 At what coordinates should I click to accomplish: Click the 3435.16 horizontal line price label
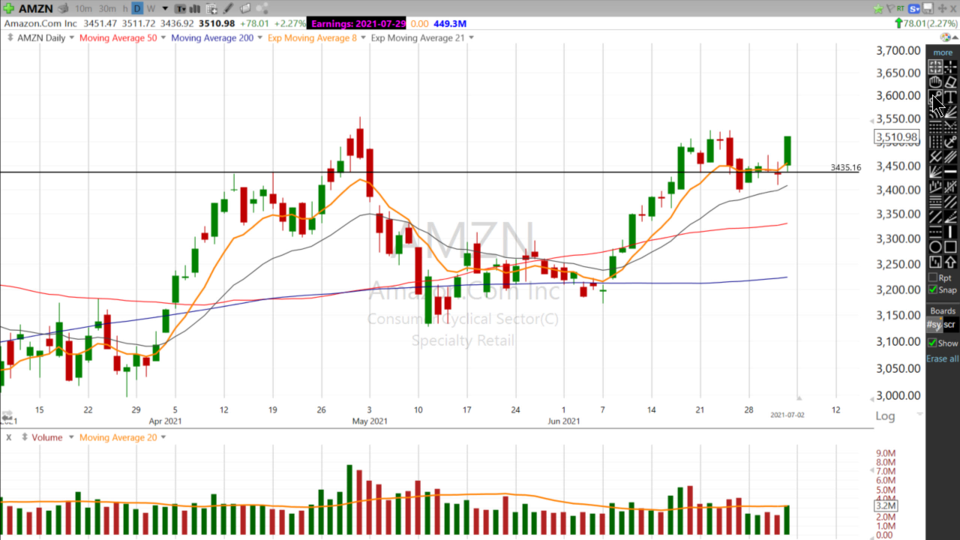[846, 167]
